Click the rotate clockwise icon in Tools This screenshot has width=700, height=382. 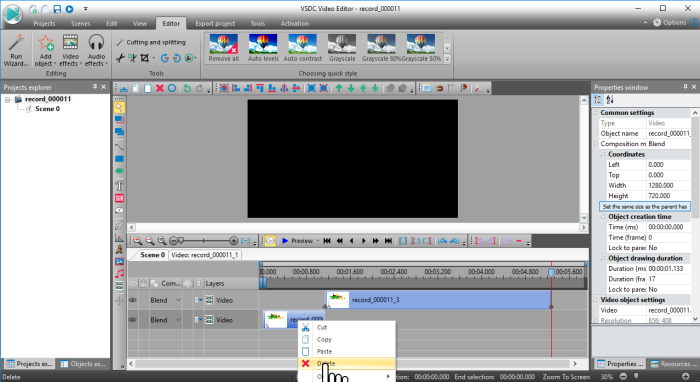click(x=165, y=58)
